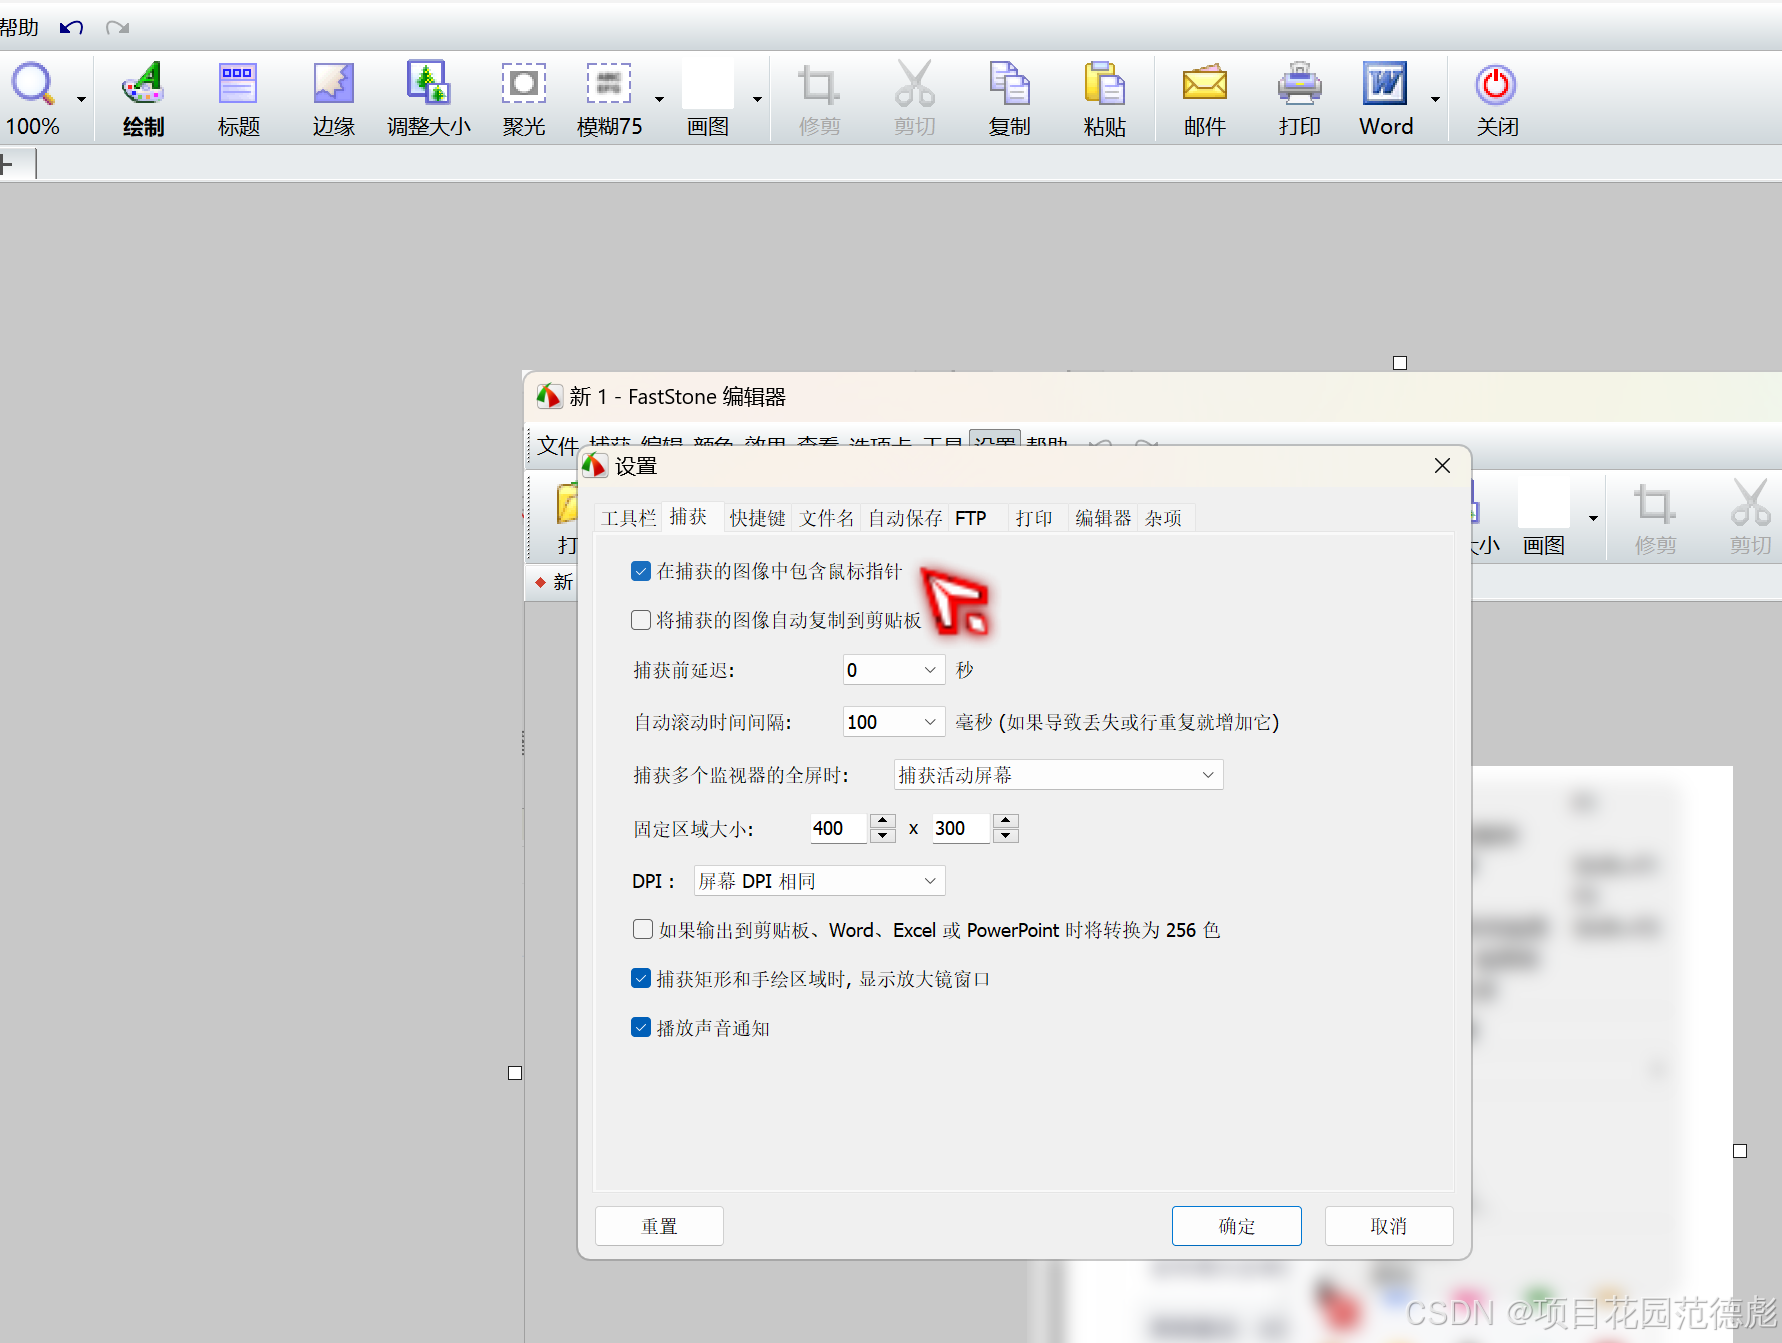
Task: Select the 新 document tab in FastStone editor window
Action: [x=555, y=582]
